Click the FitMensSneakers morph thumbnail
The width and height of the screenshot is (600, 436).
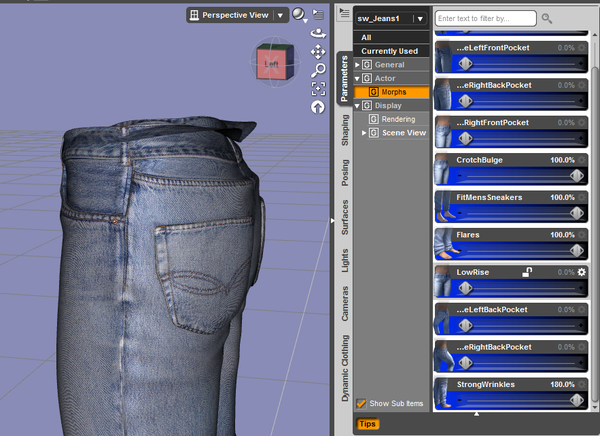(443, 207)
